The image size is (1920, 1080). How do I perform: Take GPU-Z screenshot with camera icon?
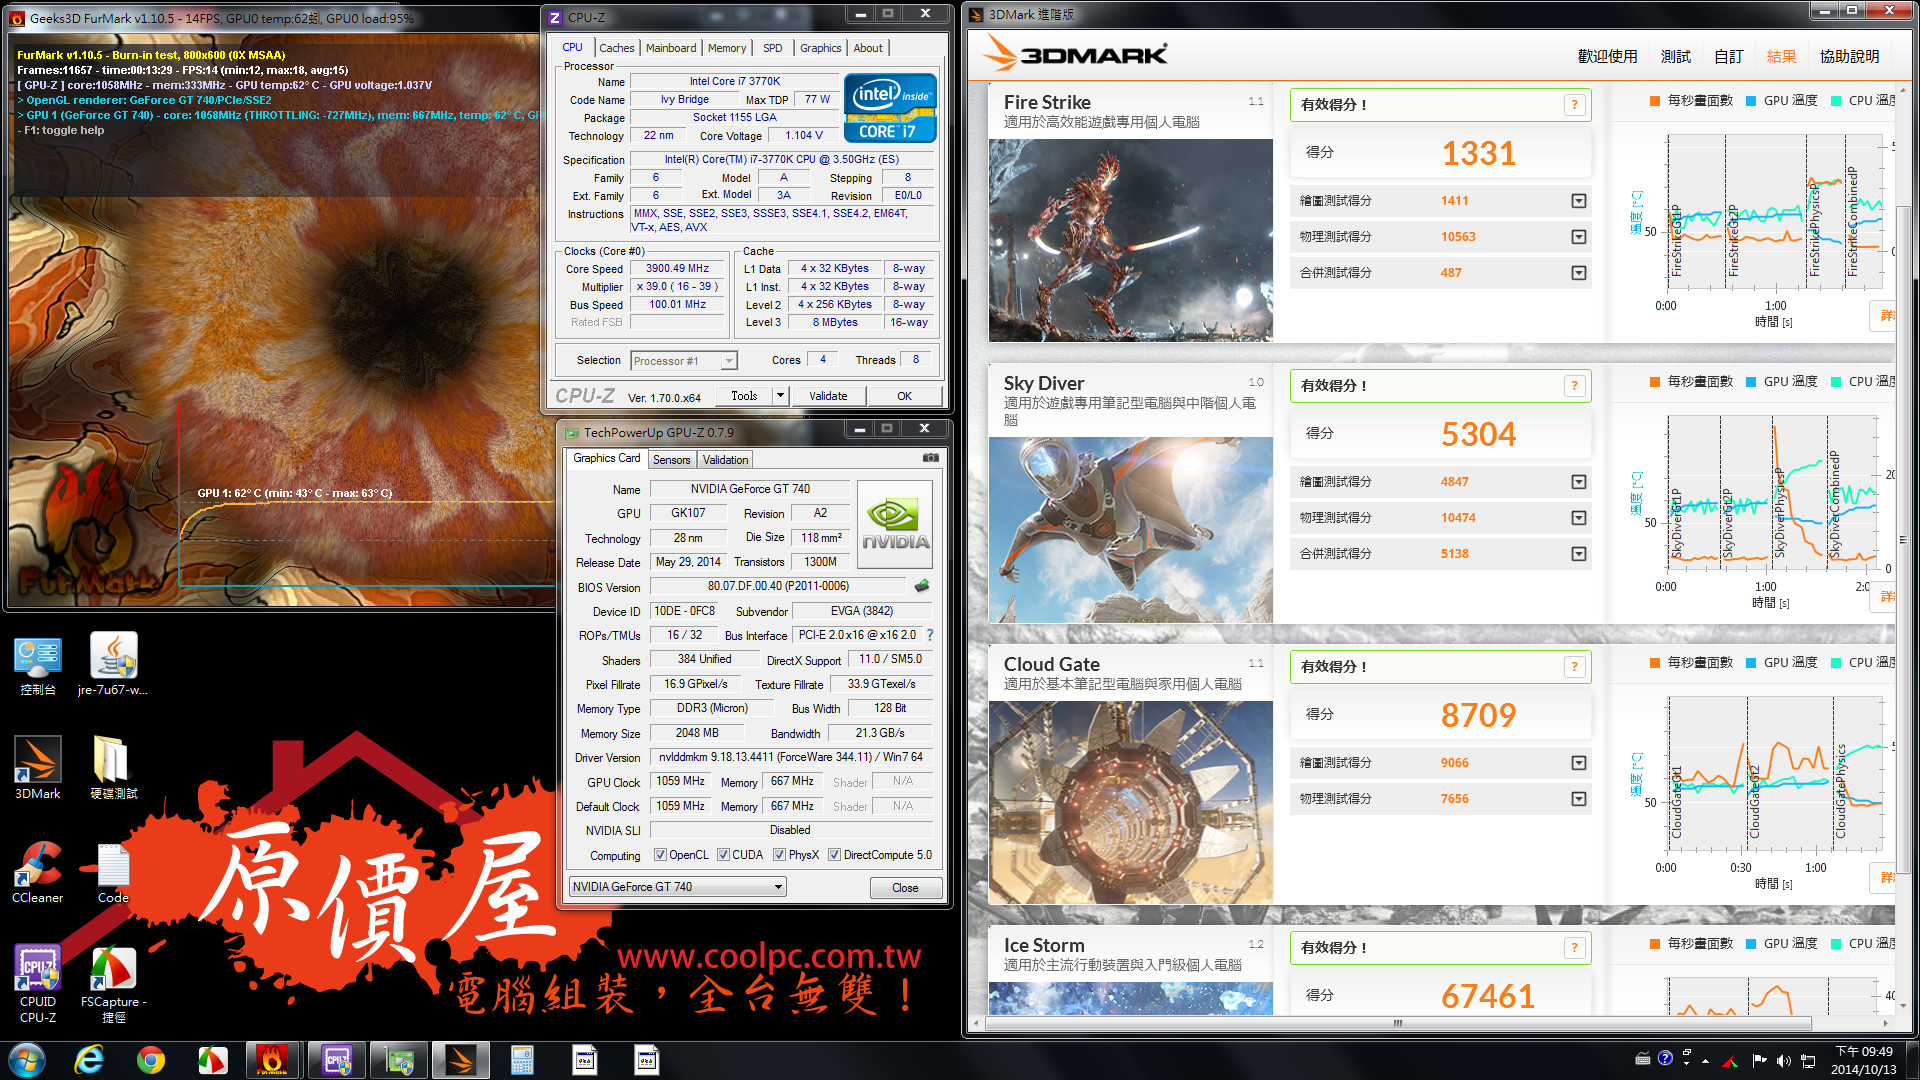tap(930, 458)
